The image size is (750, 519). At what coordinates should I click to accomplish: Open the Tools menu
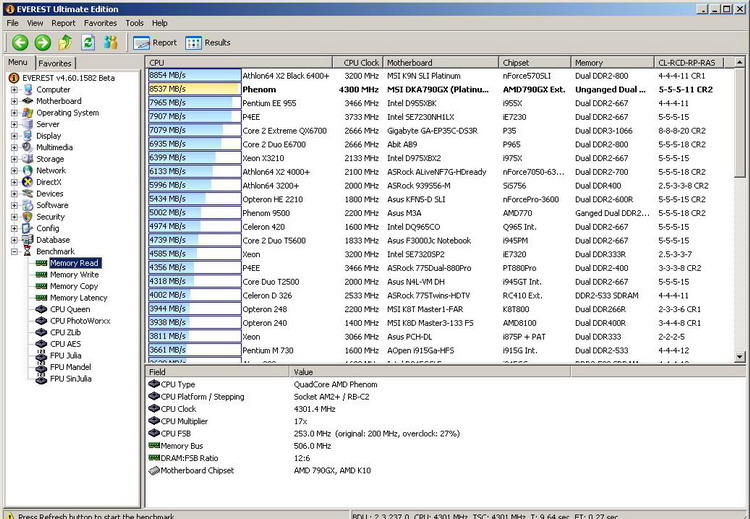[x=134, y=23]
